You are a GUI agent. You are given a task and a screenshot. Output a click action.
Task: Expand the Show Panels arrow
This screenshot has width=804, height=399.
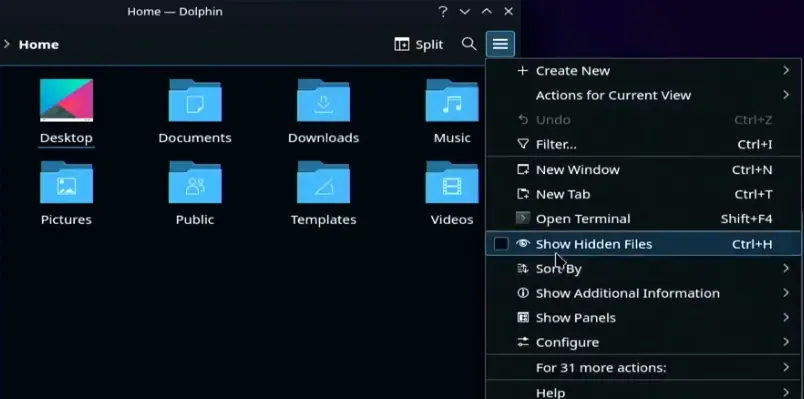pyautogui.click(x=786, y=317)
